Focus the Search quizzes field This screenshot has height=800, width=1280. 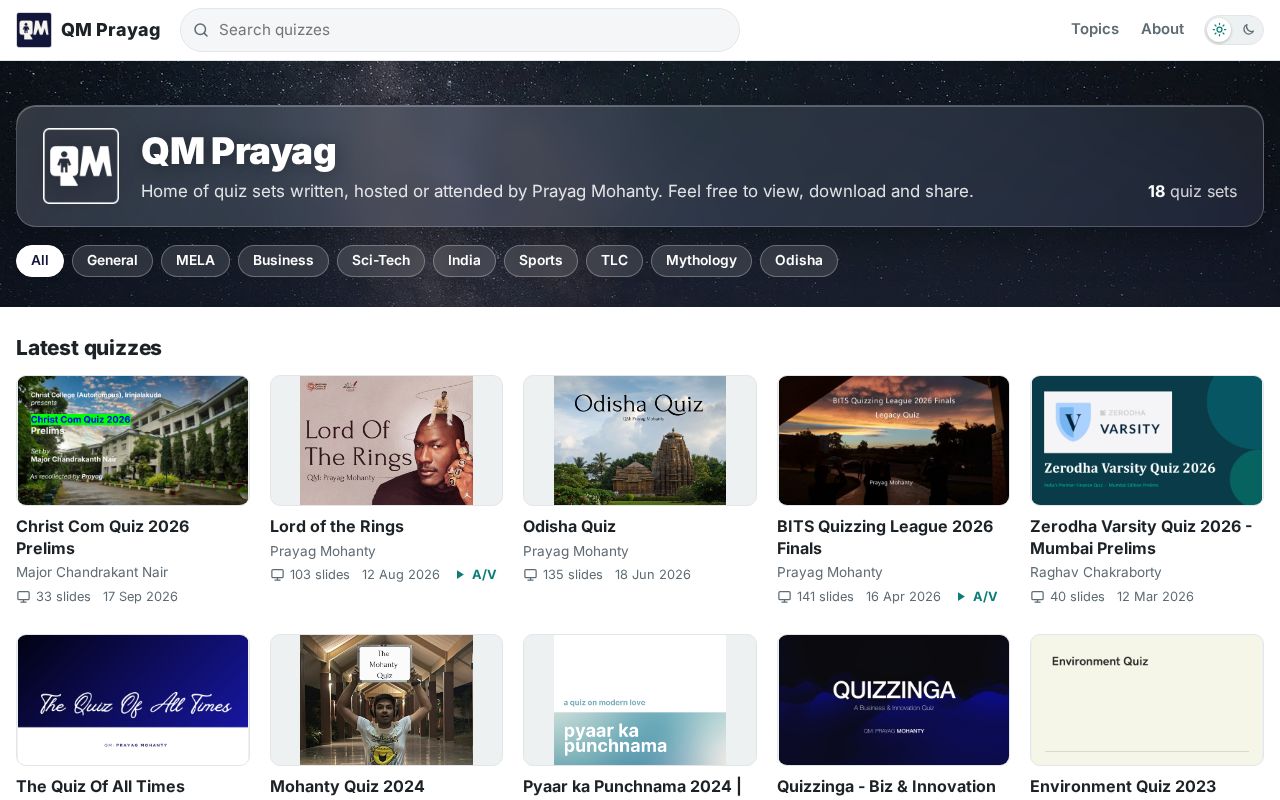pos(460,30)
